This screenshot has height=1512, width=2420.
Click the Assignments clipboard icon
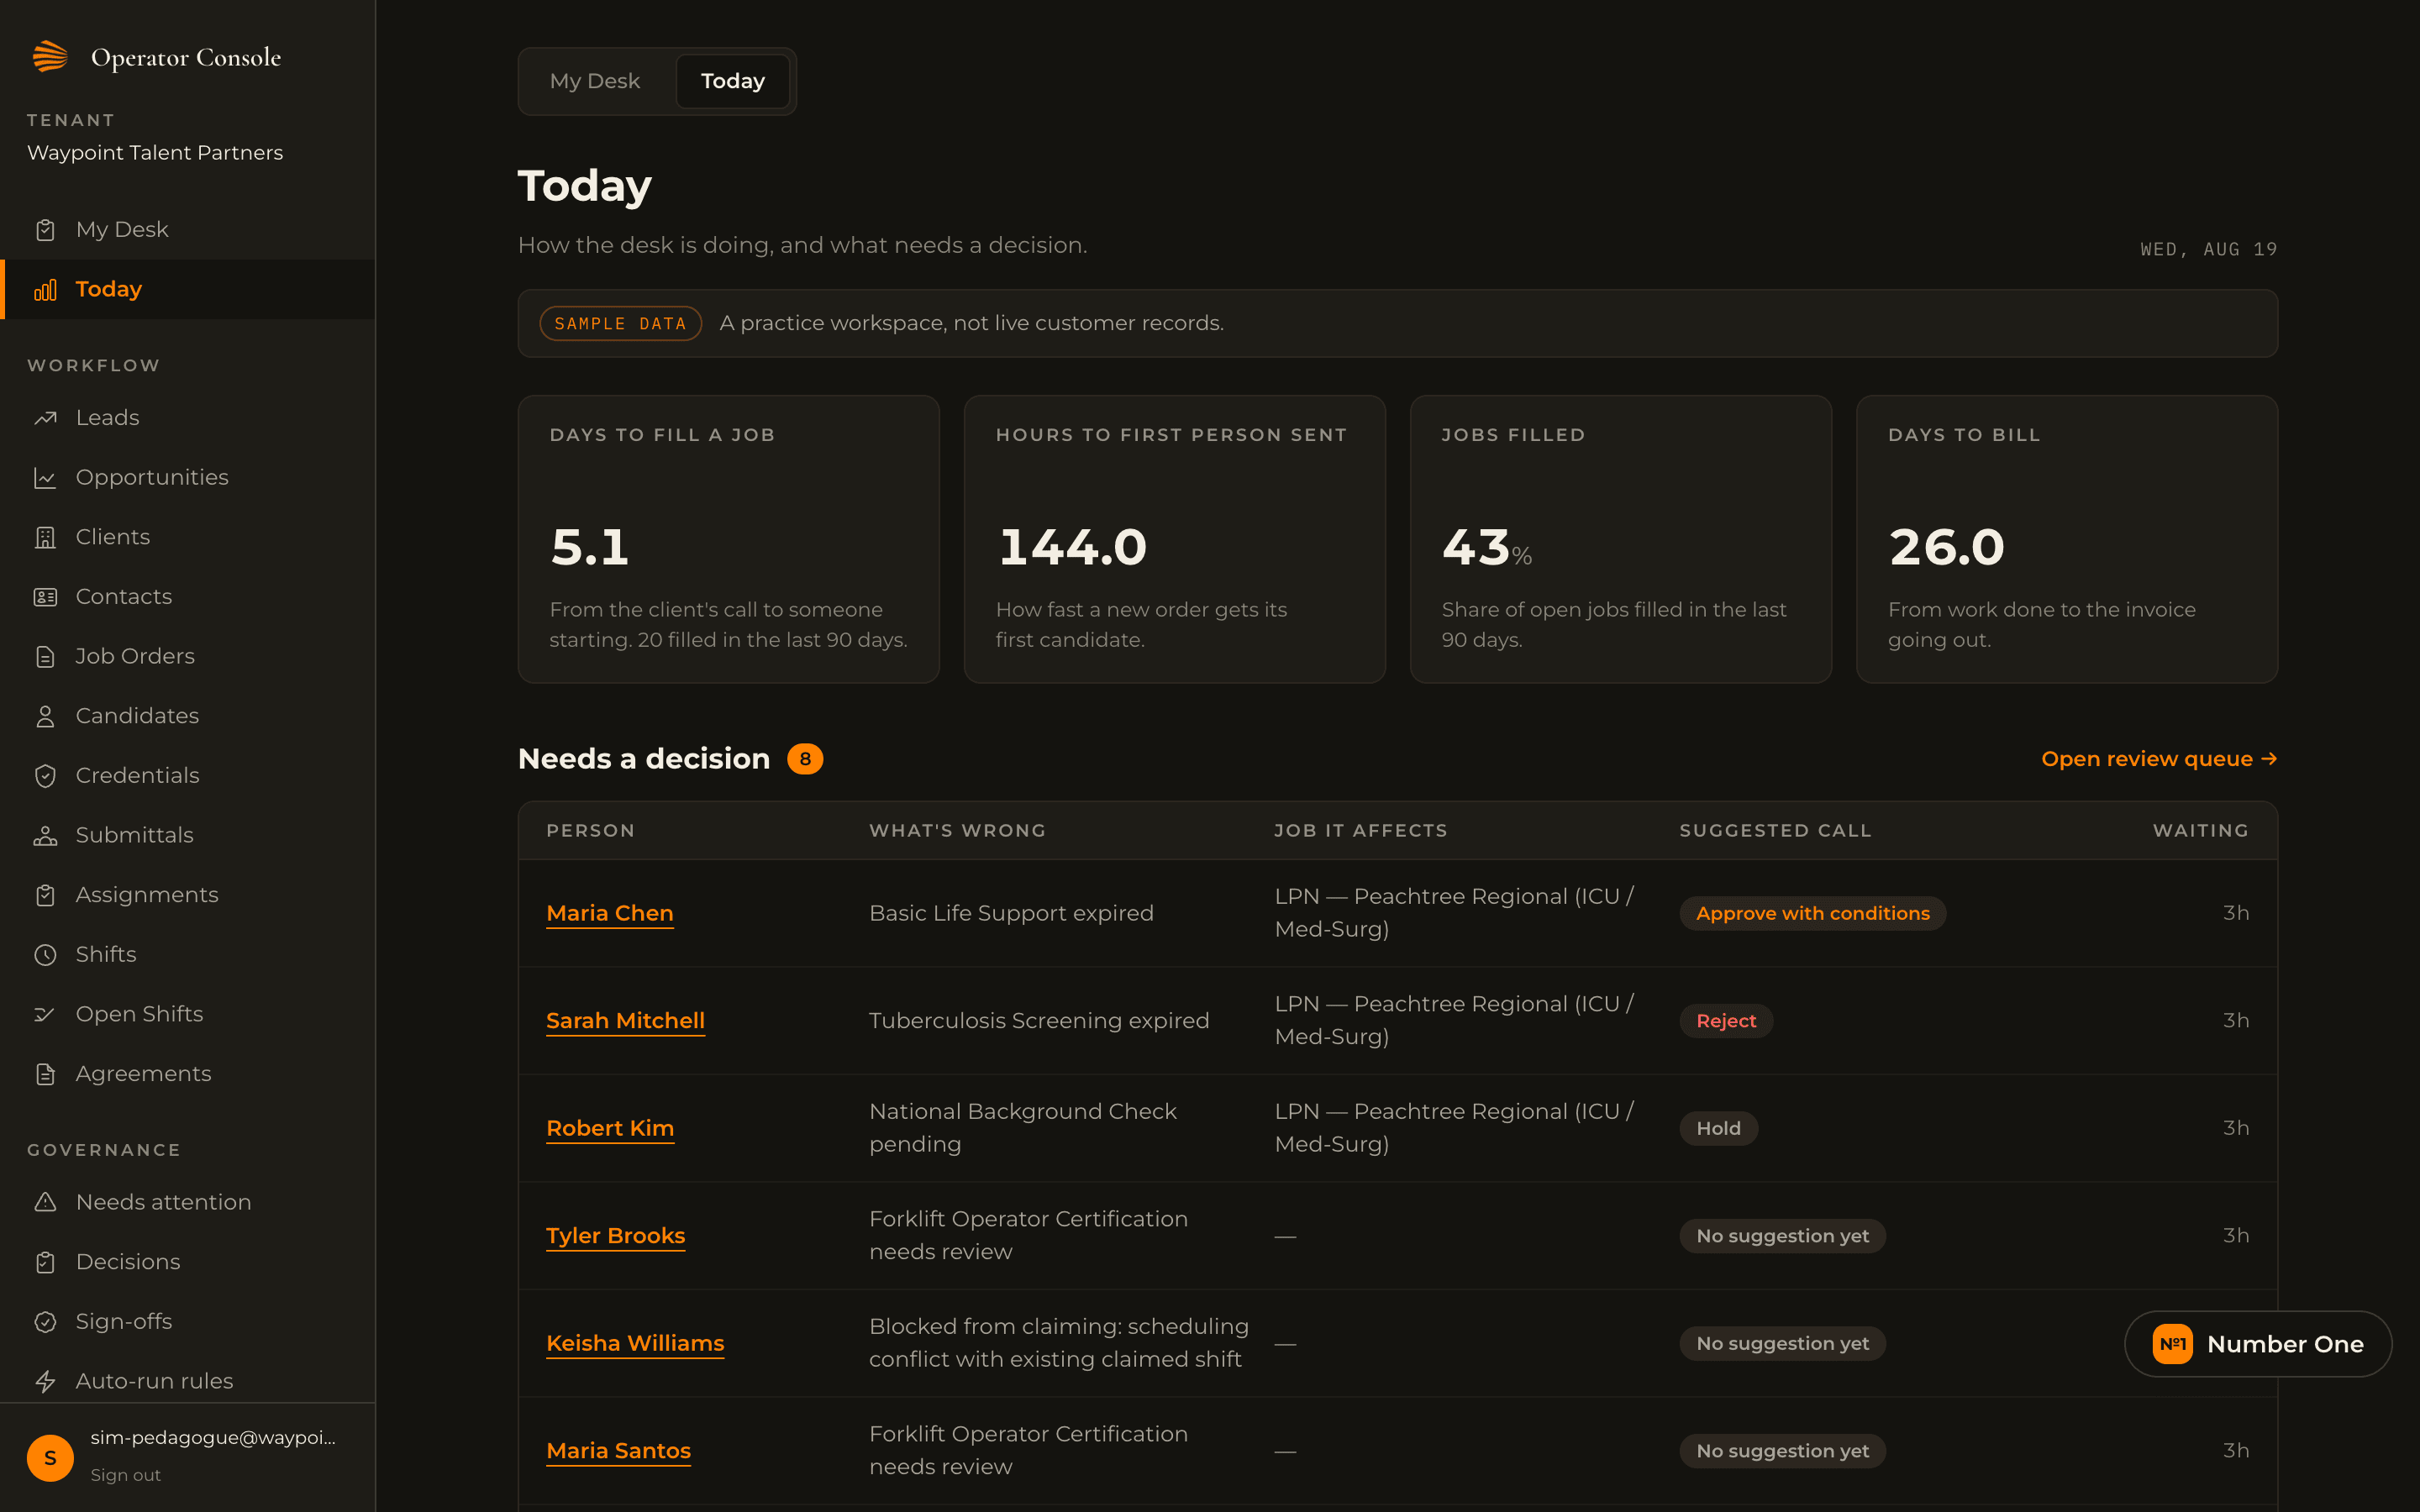pyautogui.click(x=45, y=895)
